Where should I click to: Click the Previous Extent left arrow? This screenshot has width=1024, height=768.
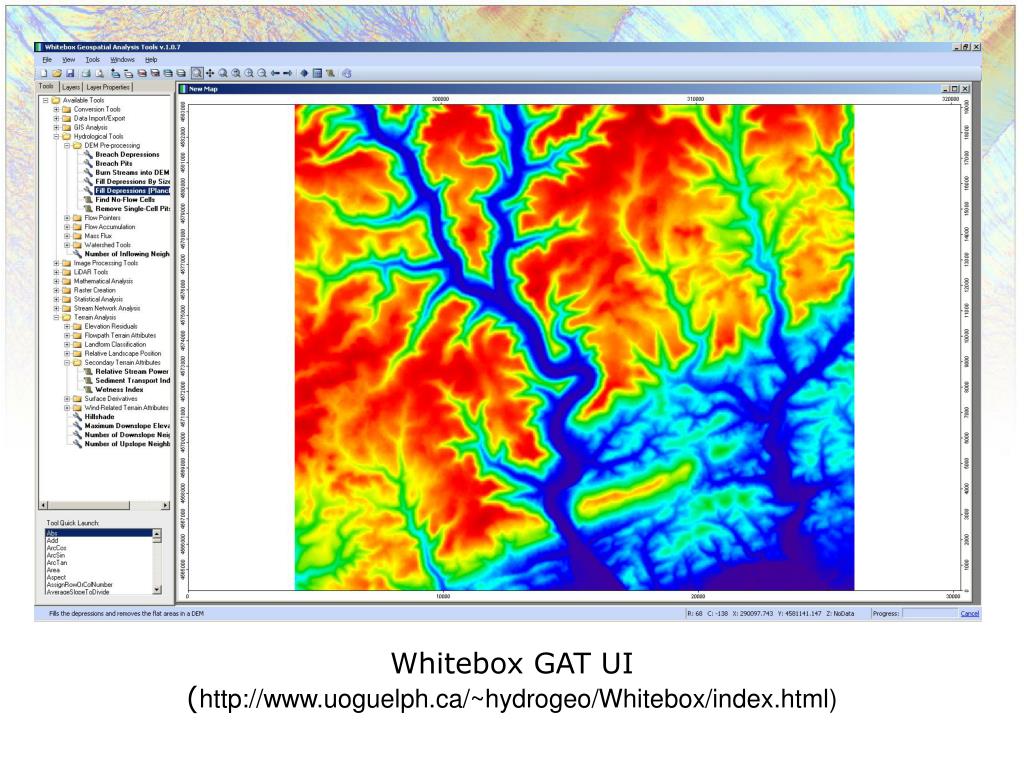click(x=274, y=73)
